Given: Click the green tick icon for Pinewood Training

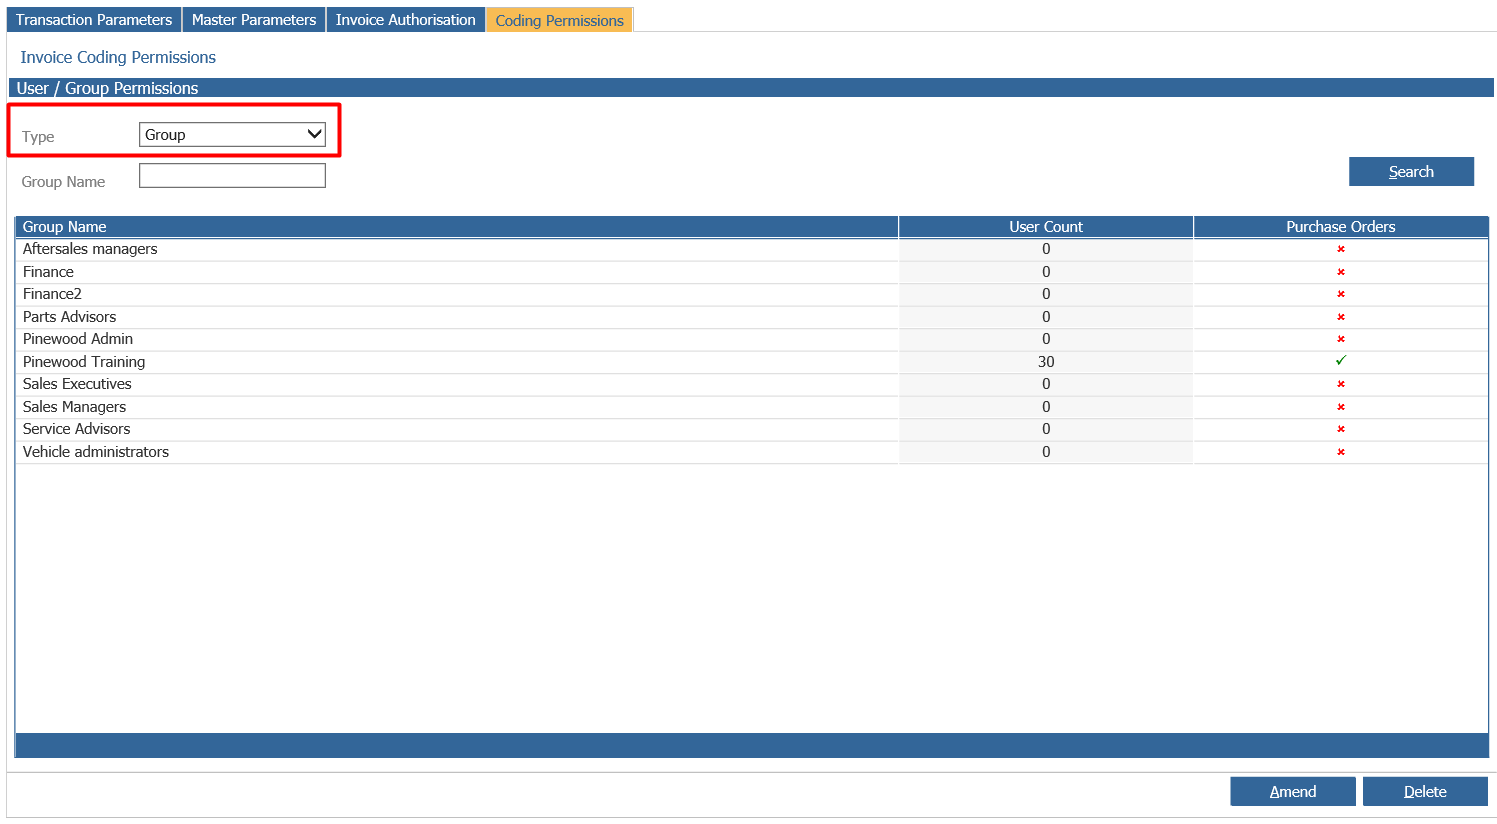Looking at the screenshot, I should coord(1340,361).
